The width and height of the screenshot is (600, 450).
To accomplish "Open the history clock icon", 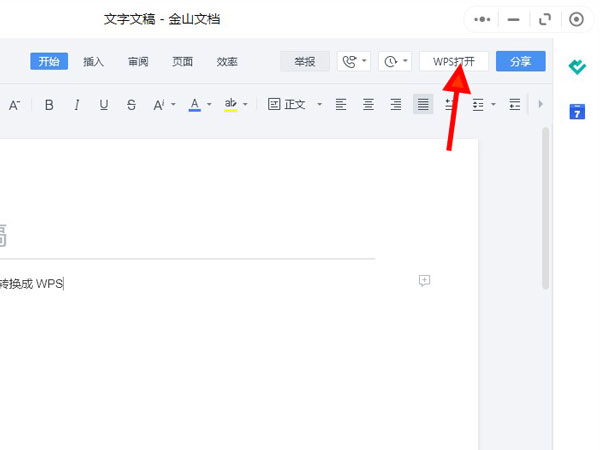I will (390, 62).
